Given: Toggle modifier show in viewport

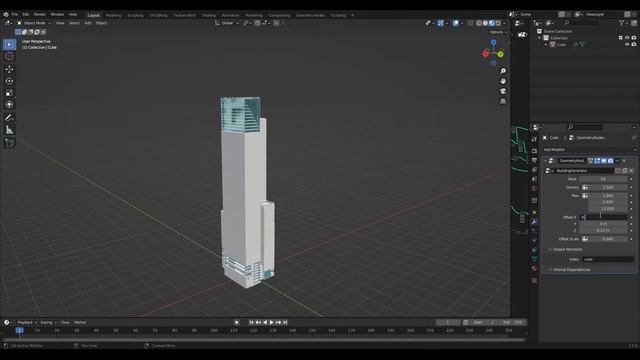Looking at the screenshot, I should point(604,161).
